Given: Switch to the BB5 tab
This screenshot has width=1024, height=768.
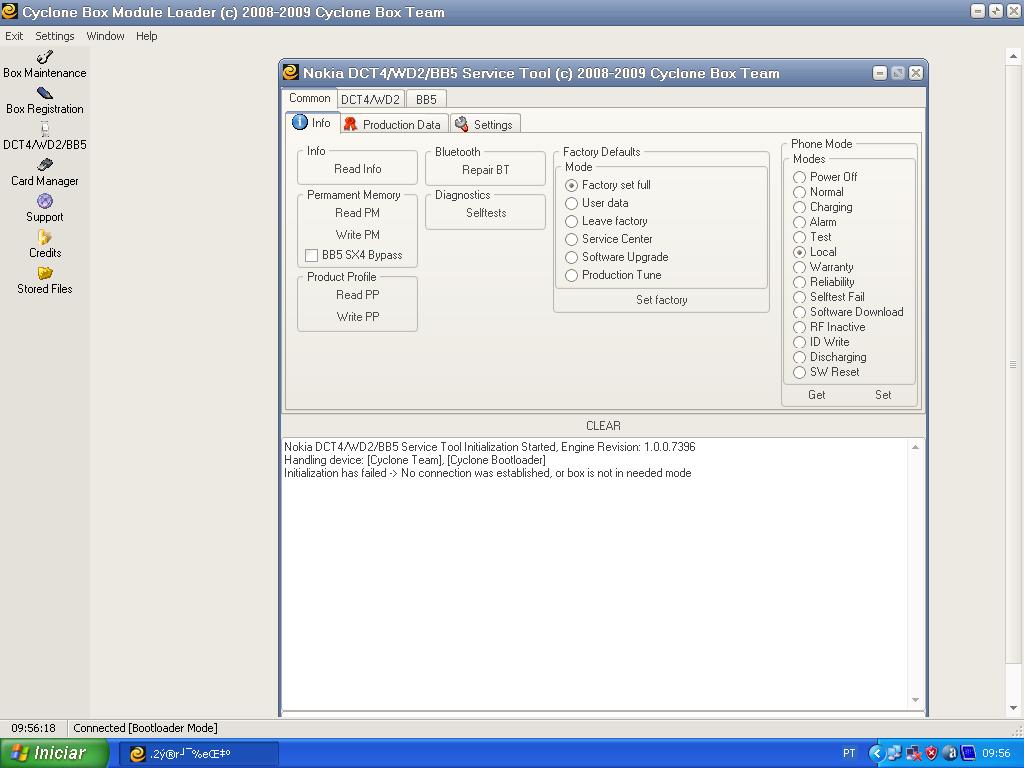Looking at the screenshot, I should coord(426,99).
